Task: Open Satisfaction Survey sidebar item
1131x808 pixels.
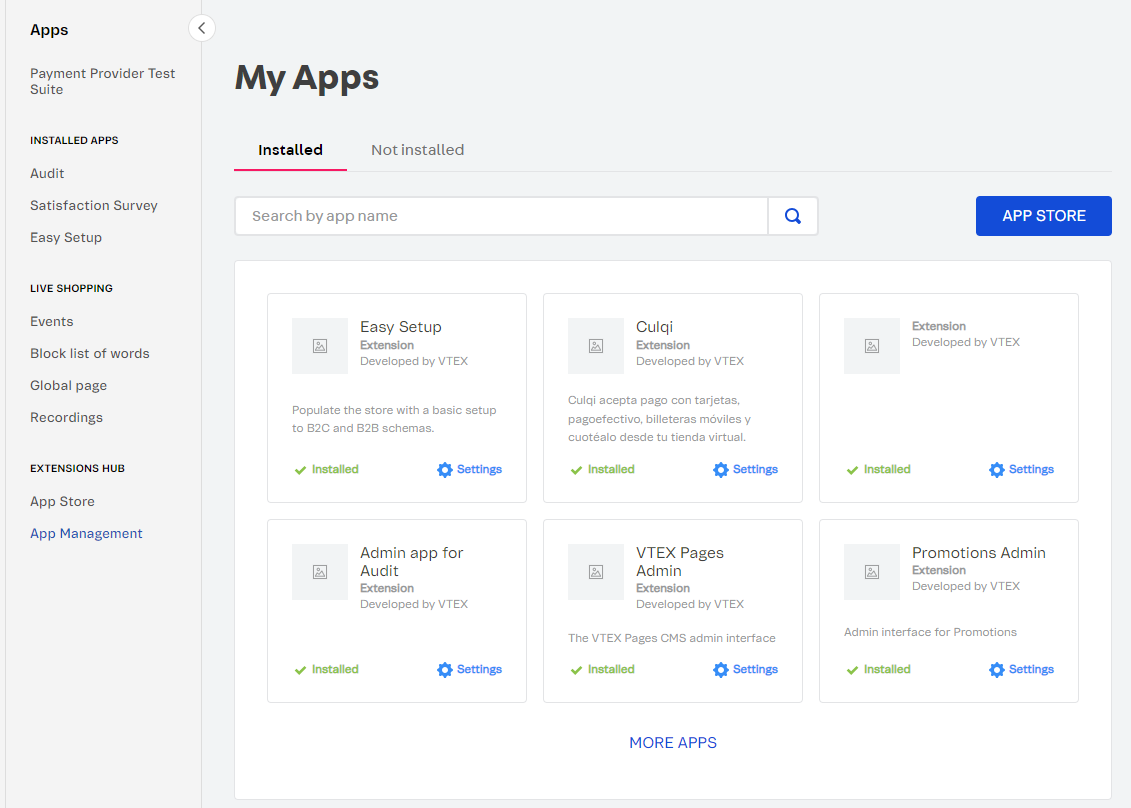Action: 94,205
